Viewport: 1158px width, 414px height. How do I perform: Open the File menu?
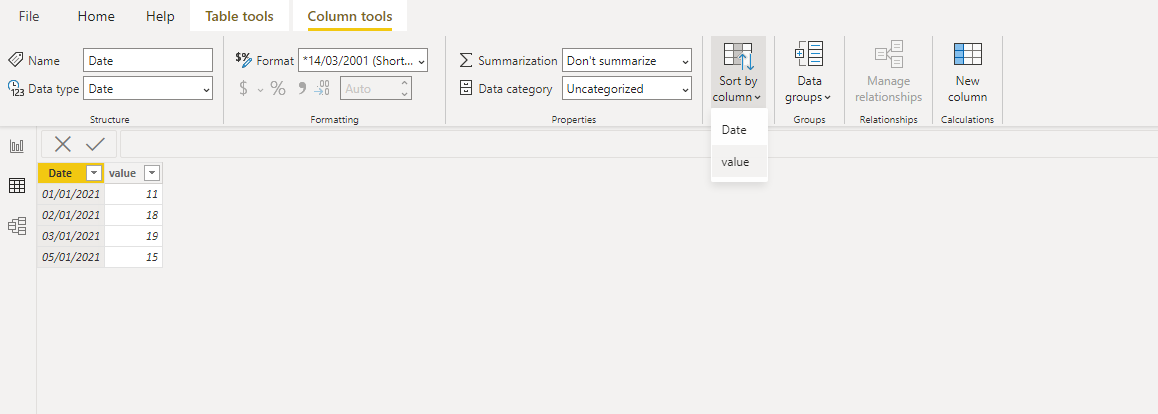(x=29, y=16)
